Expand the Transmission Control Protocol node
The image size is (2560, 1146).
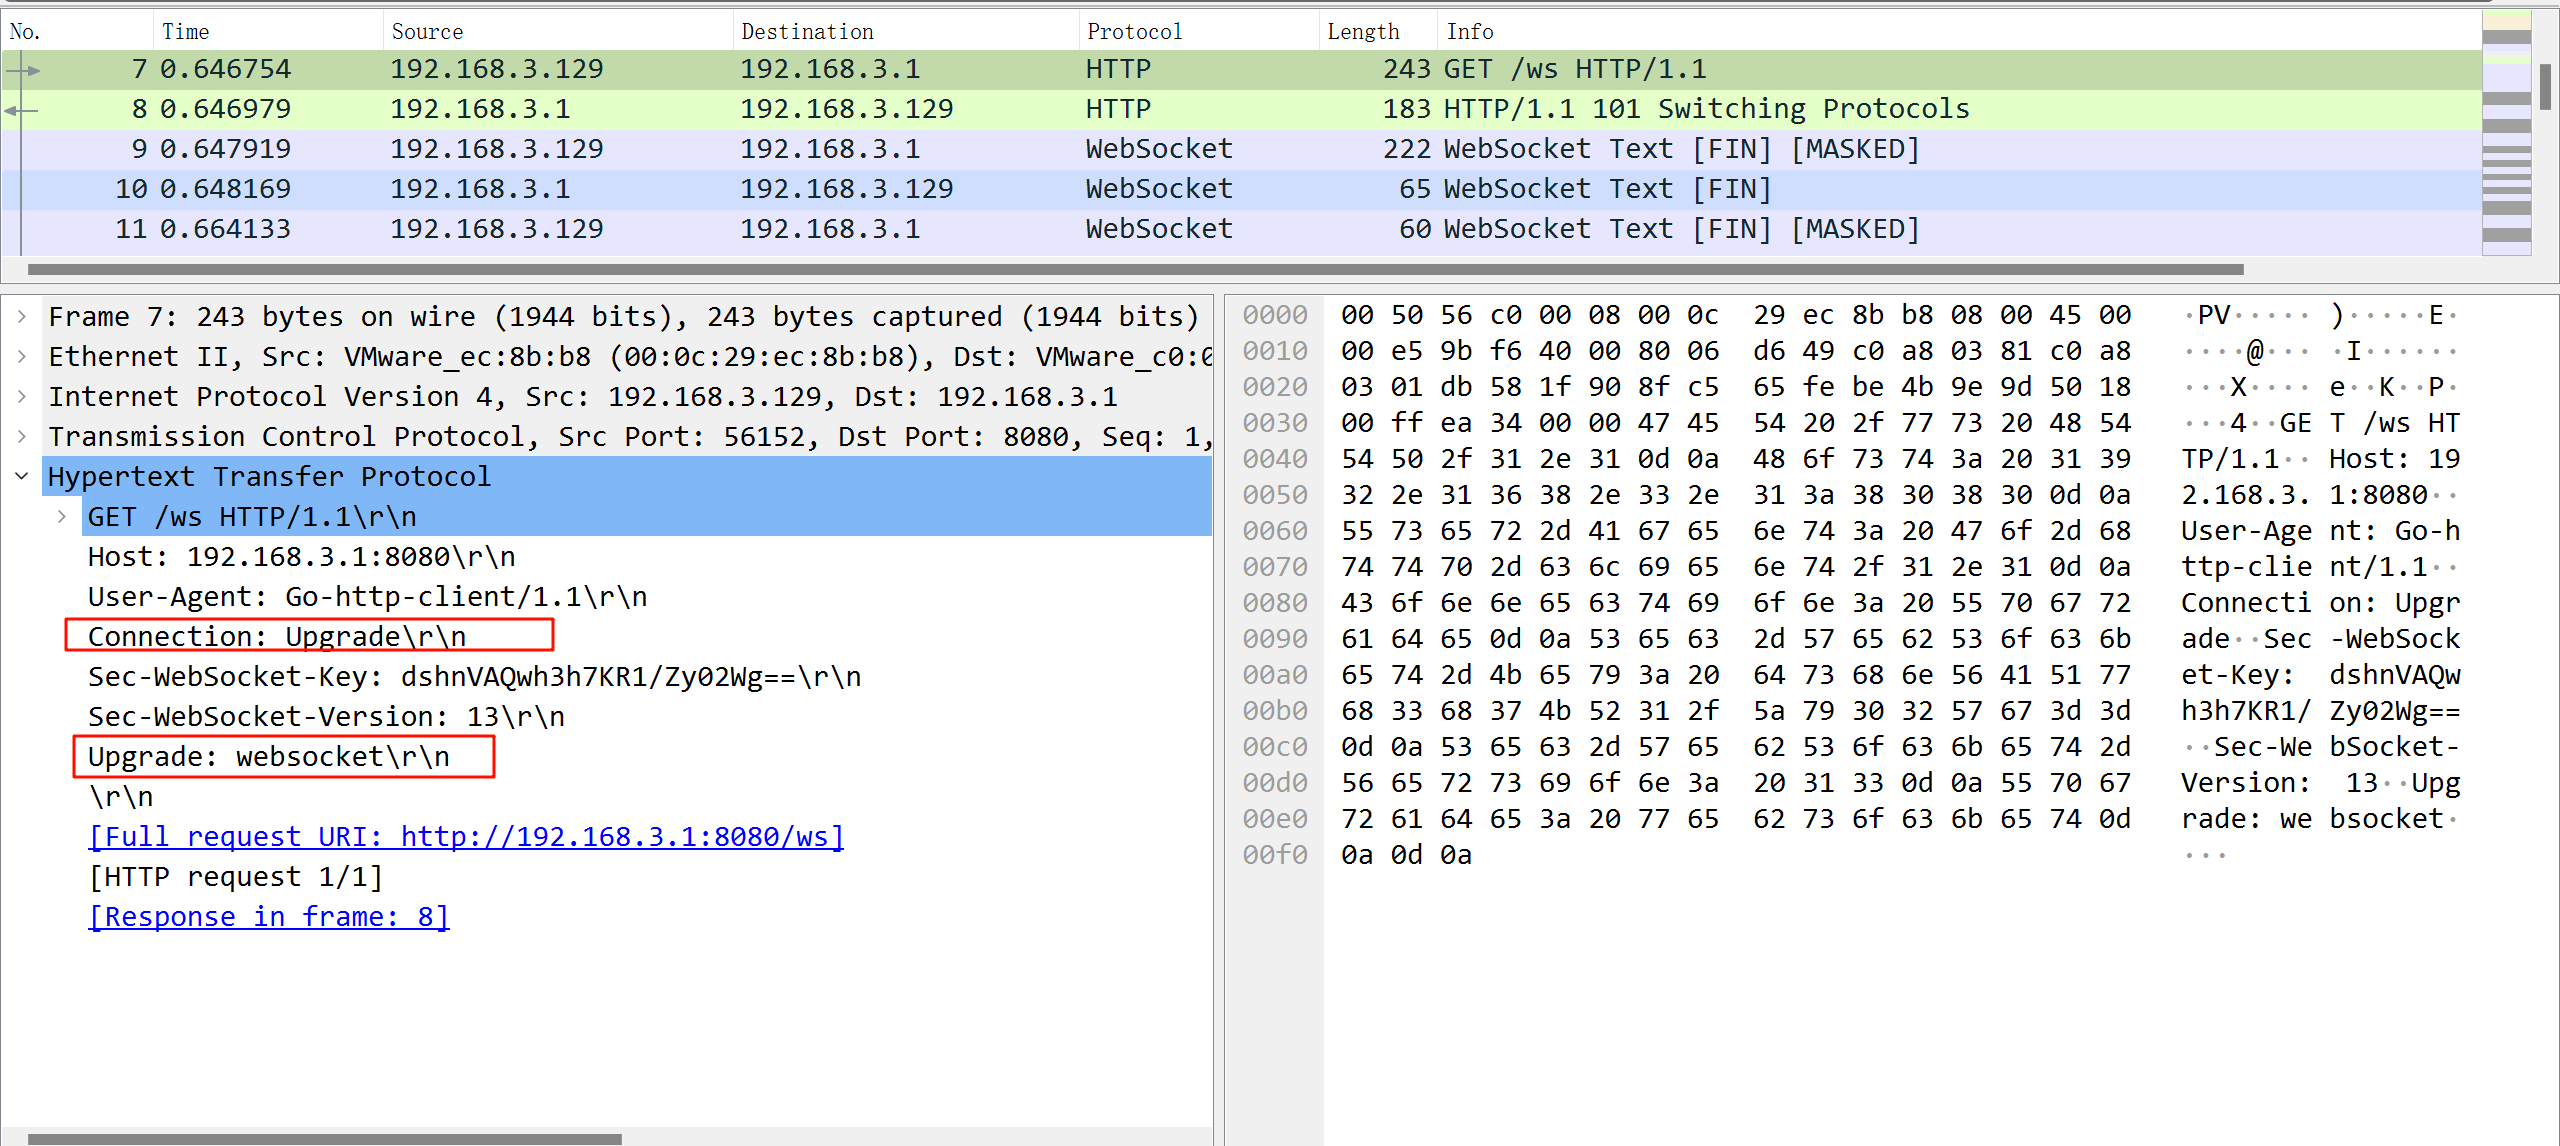coord(22,437)
